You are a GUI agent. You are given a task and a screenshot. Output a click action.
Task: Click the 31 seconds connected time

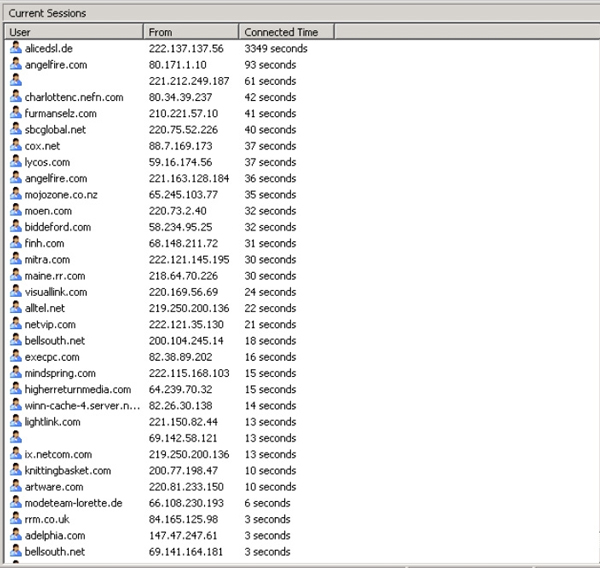(x=270, y=243)
